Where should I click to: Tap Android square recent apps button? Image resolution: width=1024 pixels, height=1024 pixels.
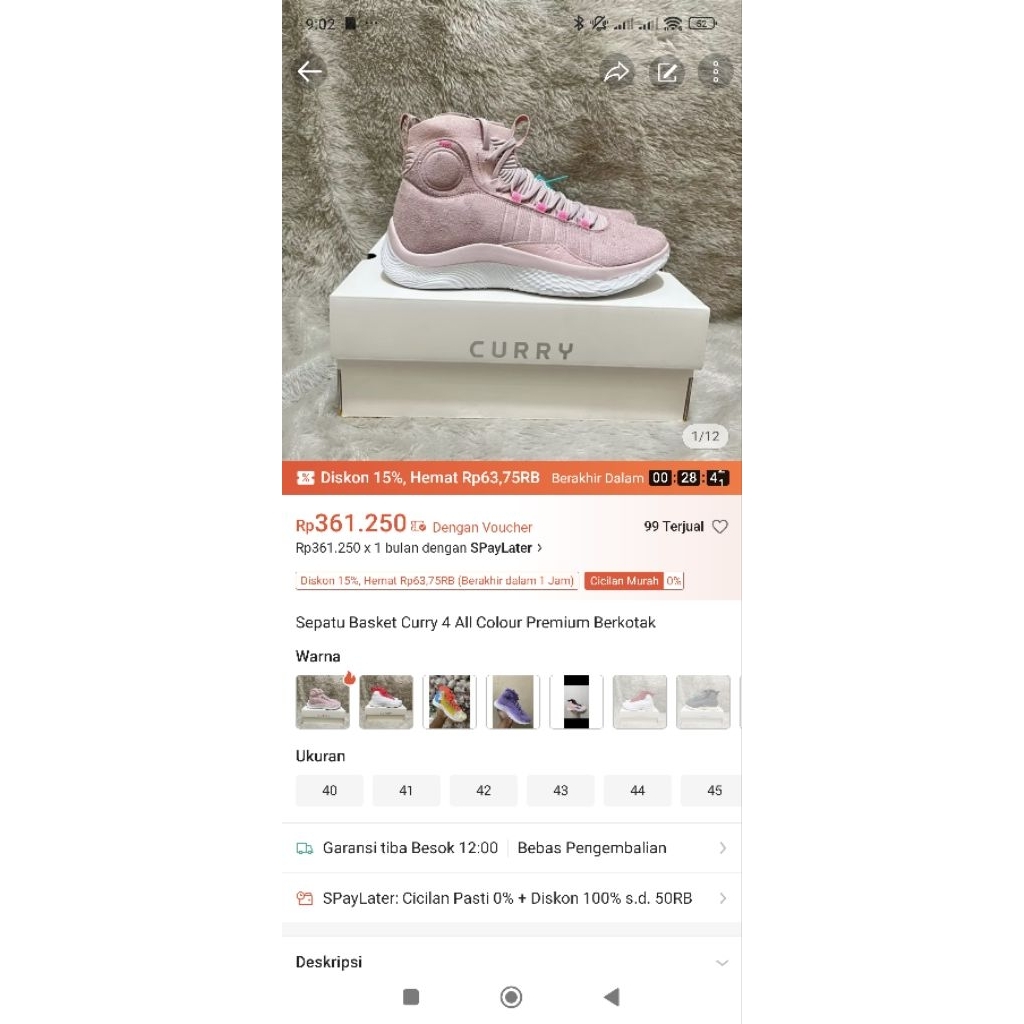(x=411, y=997)
